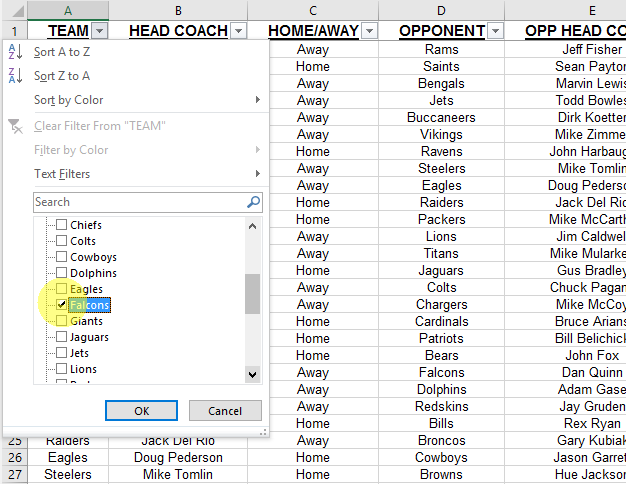Click the filter list scroll down arrow

[252, 375]
